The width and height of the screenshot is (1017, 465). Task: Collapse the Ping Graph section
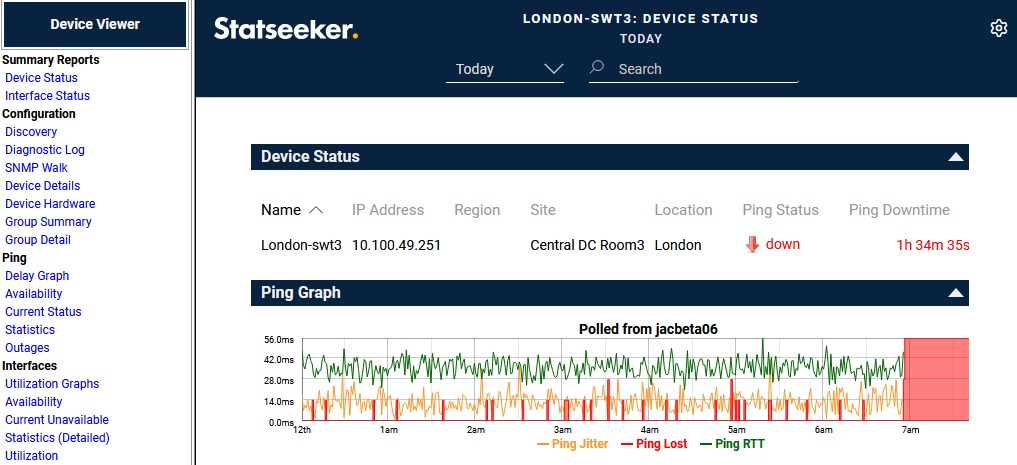coord(956,293)
